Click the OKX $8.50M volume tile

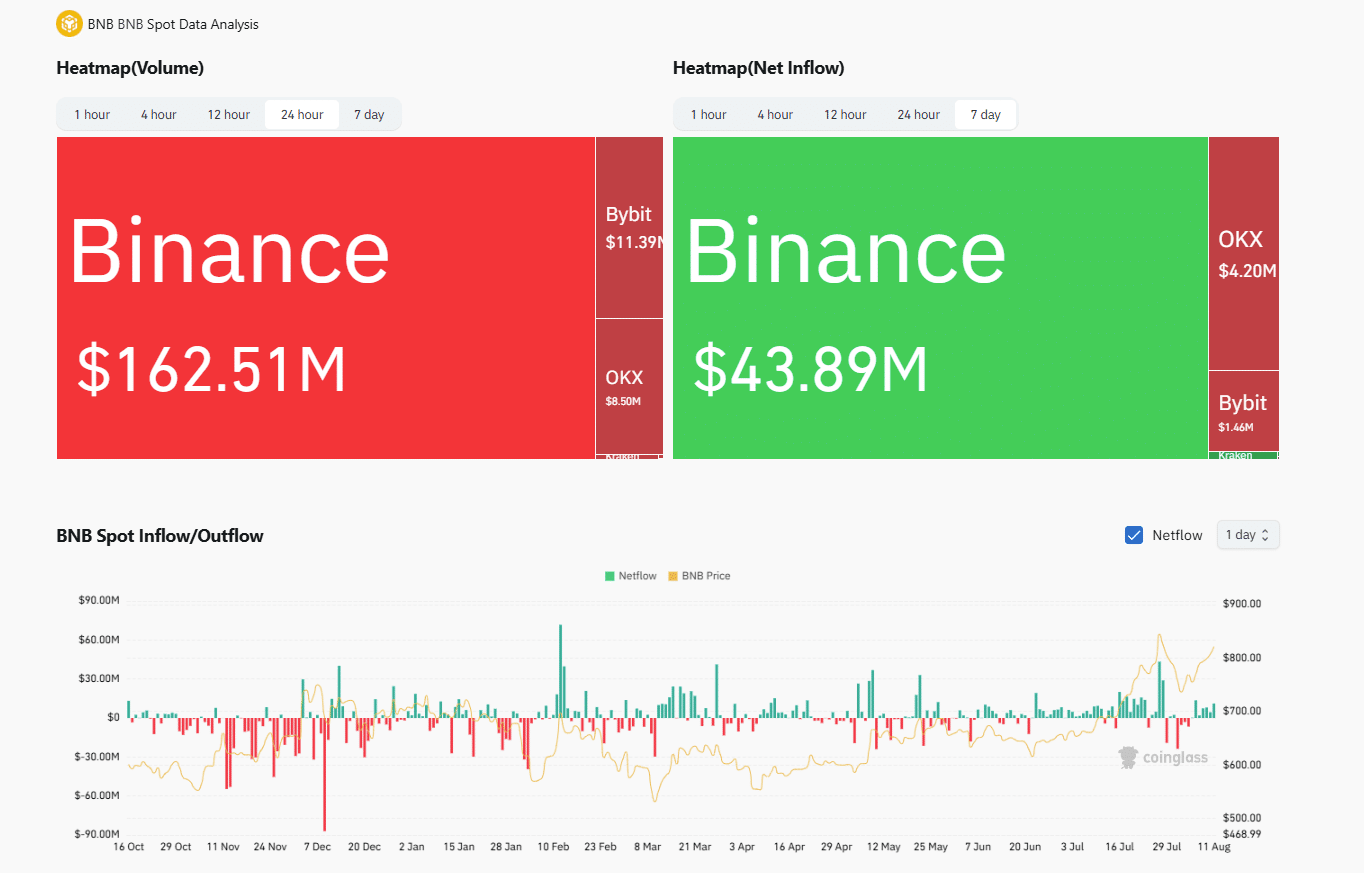(x=629, y=386)
